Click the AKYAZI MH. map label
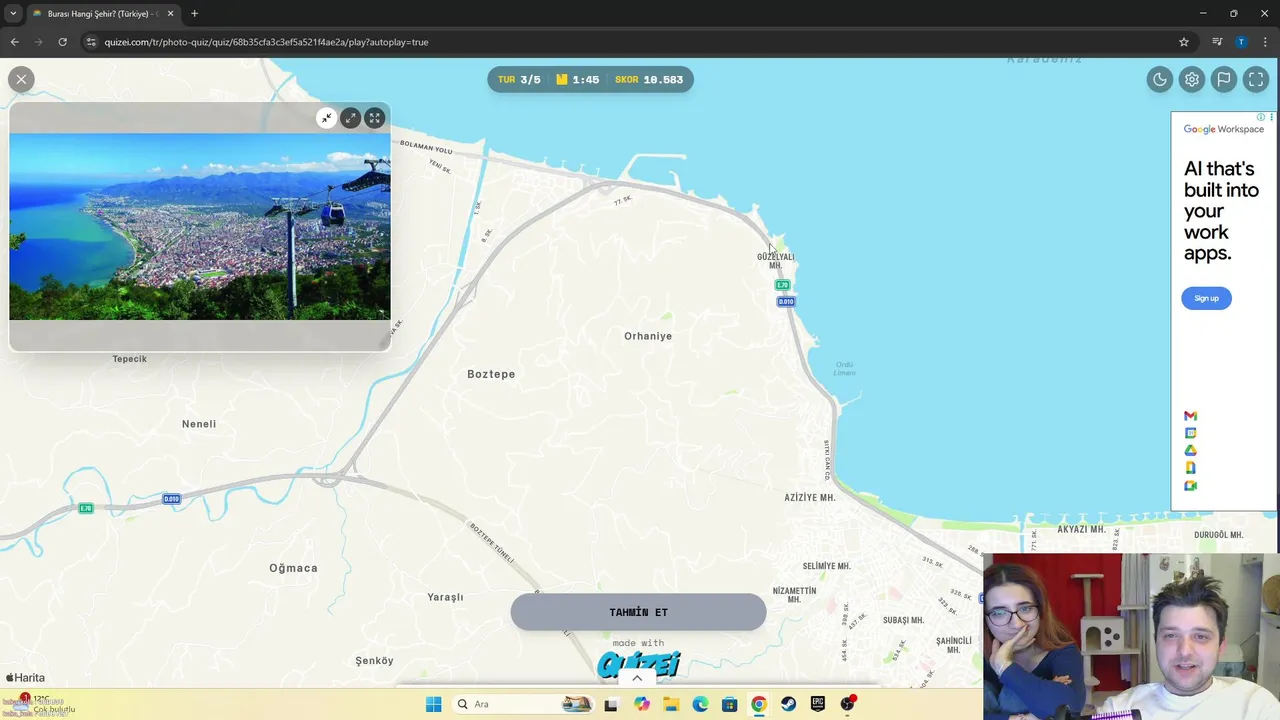1280x720 pixels. point(1081,530)
